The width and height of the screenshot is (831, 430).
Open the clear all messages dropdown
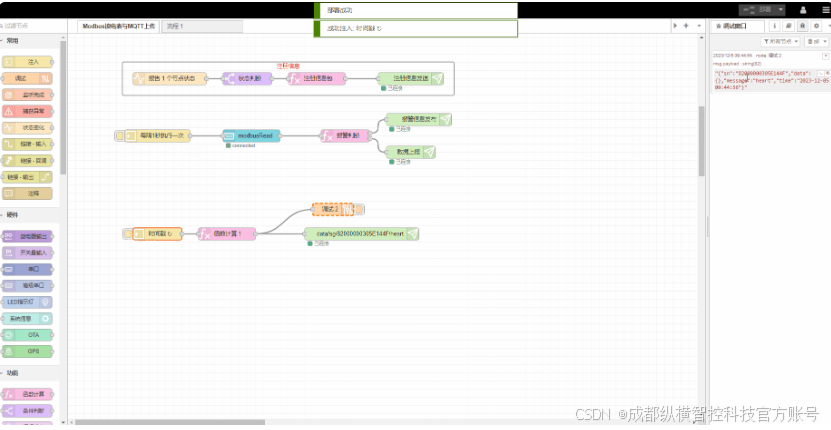point(816,41)
